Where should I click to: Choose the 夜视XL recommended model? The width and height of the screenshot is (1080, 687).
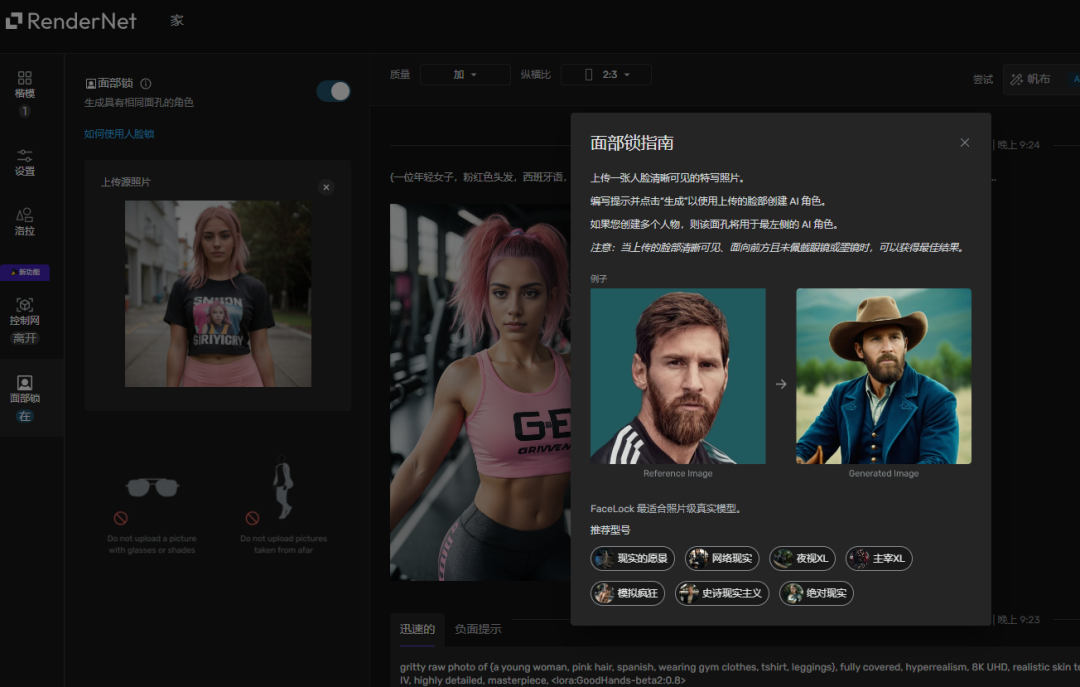(x=802, y=558)
